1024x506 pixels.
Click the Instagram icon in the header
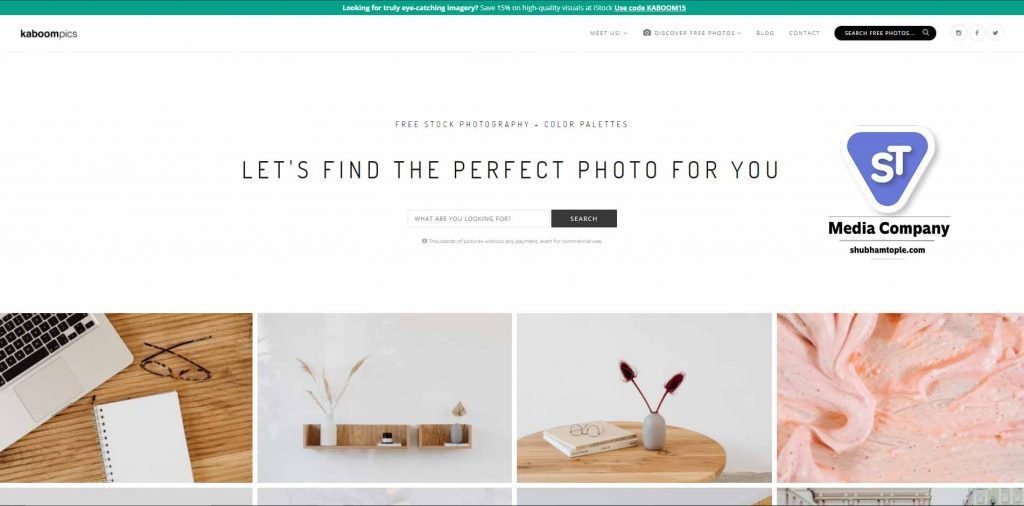click(959, 33)
